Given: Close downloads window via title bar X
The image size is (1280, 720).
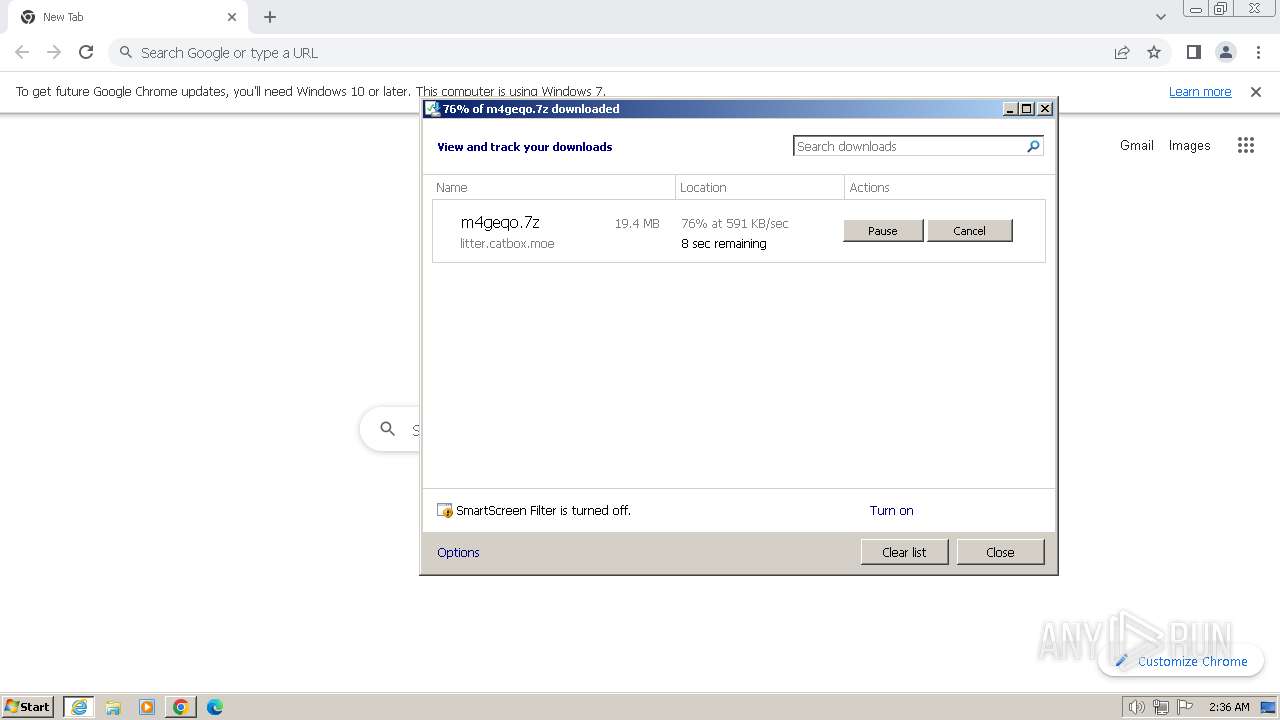Looking at the screenshot, I should point(1045,109).
